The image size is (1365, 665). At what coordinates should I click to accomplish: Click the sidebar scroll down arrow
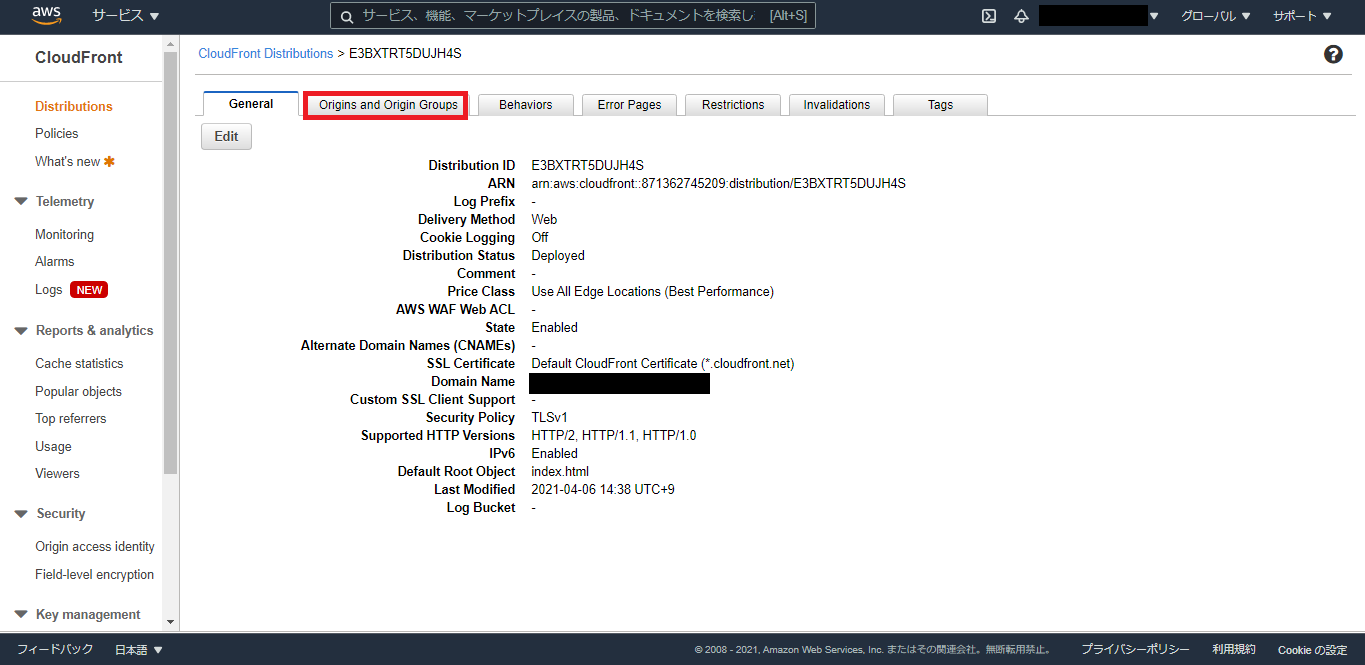tap(170, 622)
